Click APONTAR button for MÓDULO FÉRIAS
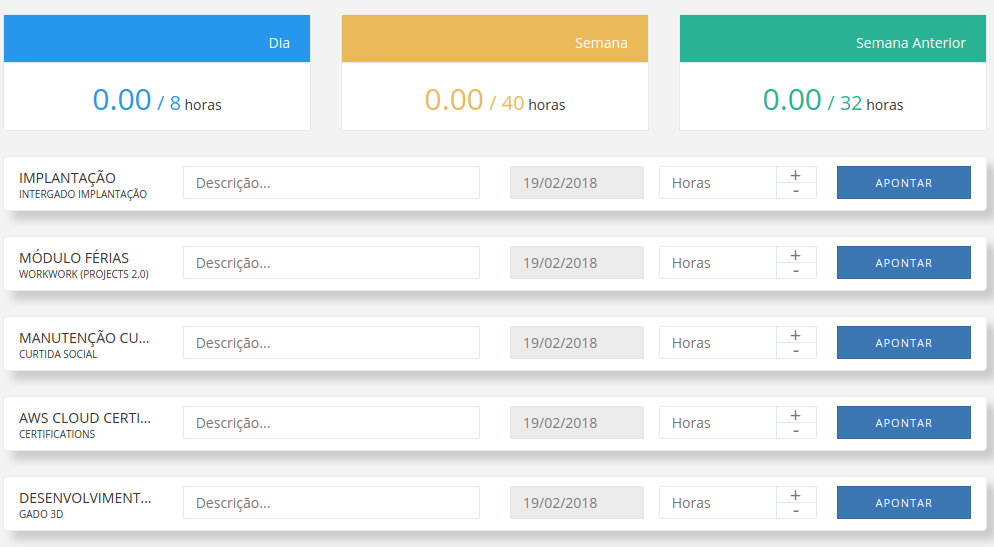Image resolution: width=994 pixels, height=547 pixels. (x=903, y=262)
